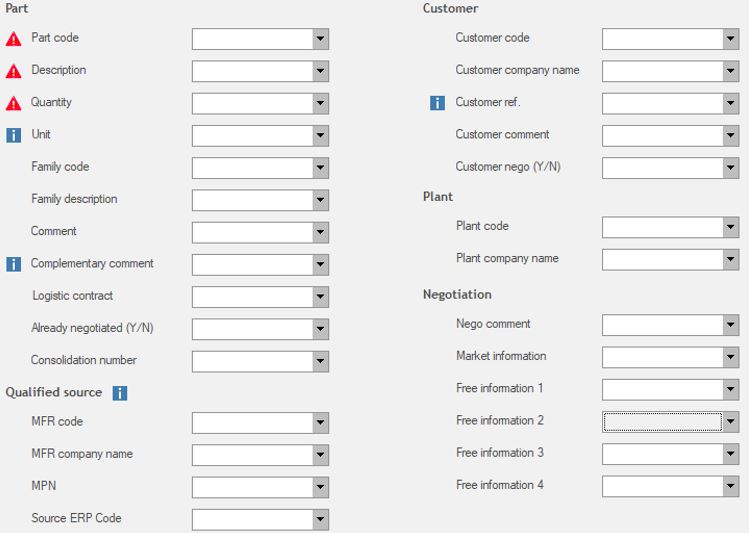This screenshot has width=749, height=533.
Task: Open the Already negotiated (Y/N) dropdown
Action: point(320,329)
